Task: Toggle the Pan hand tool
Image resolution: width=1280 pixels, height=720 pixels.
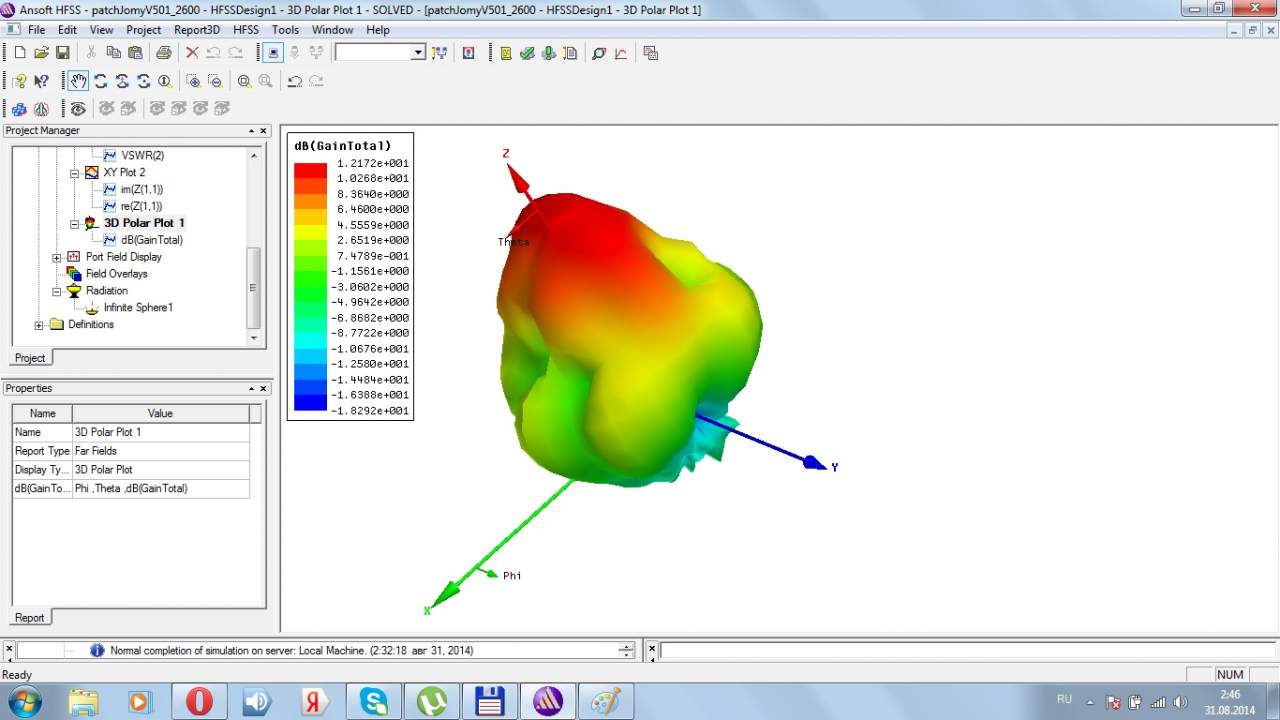Action: pyautogui.click(x=78, y=81)
